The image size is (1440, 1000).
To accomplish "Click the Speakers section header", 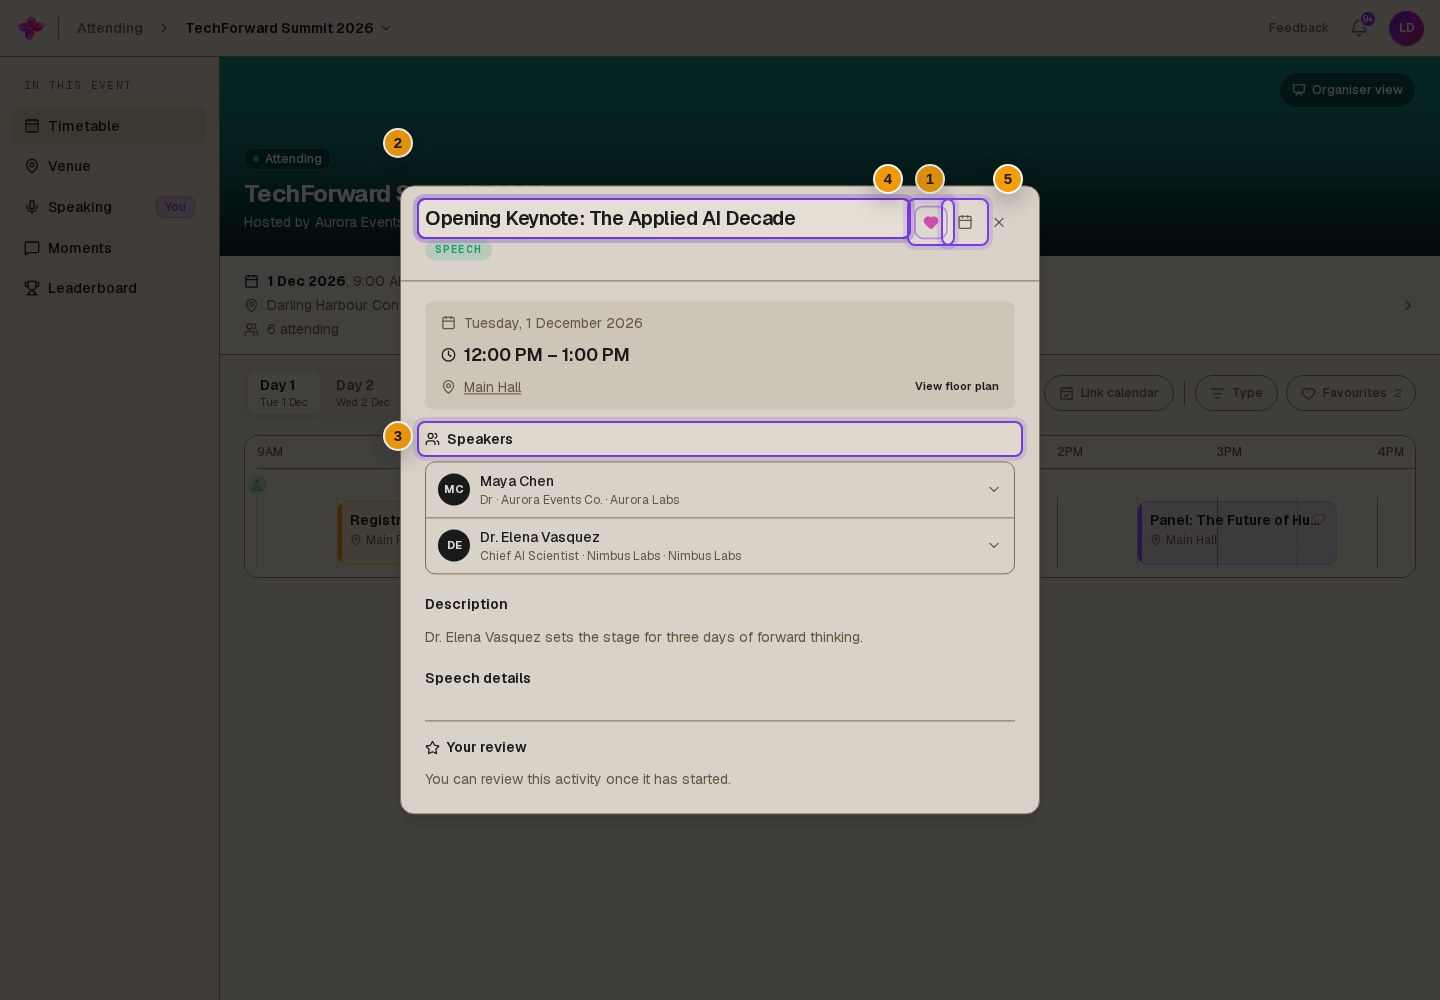I will pos(720,439).
